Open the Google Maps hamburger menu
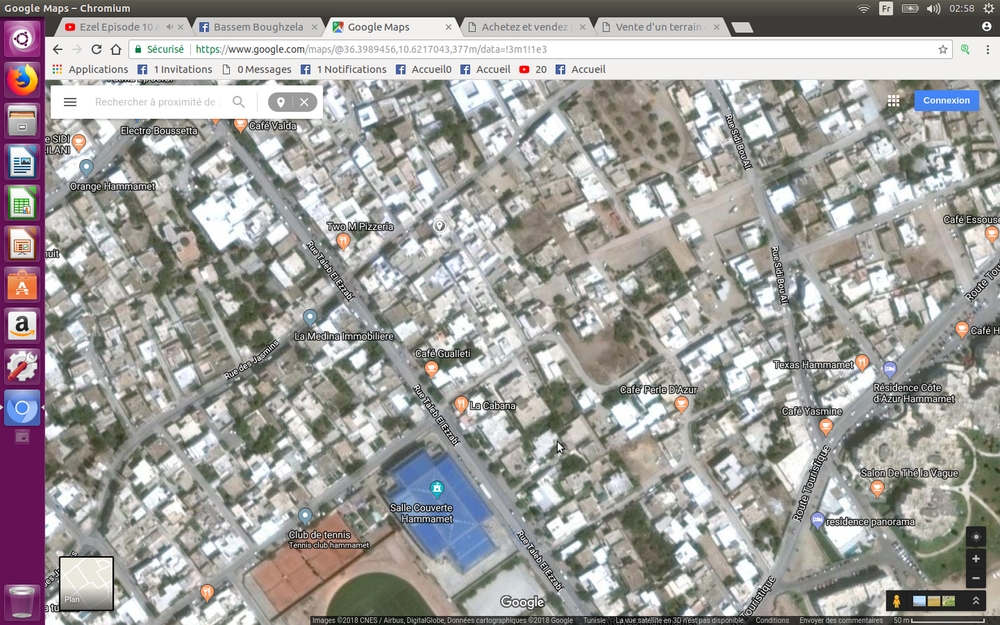1000x625 pixels. click(x=70, y=102)
